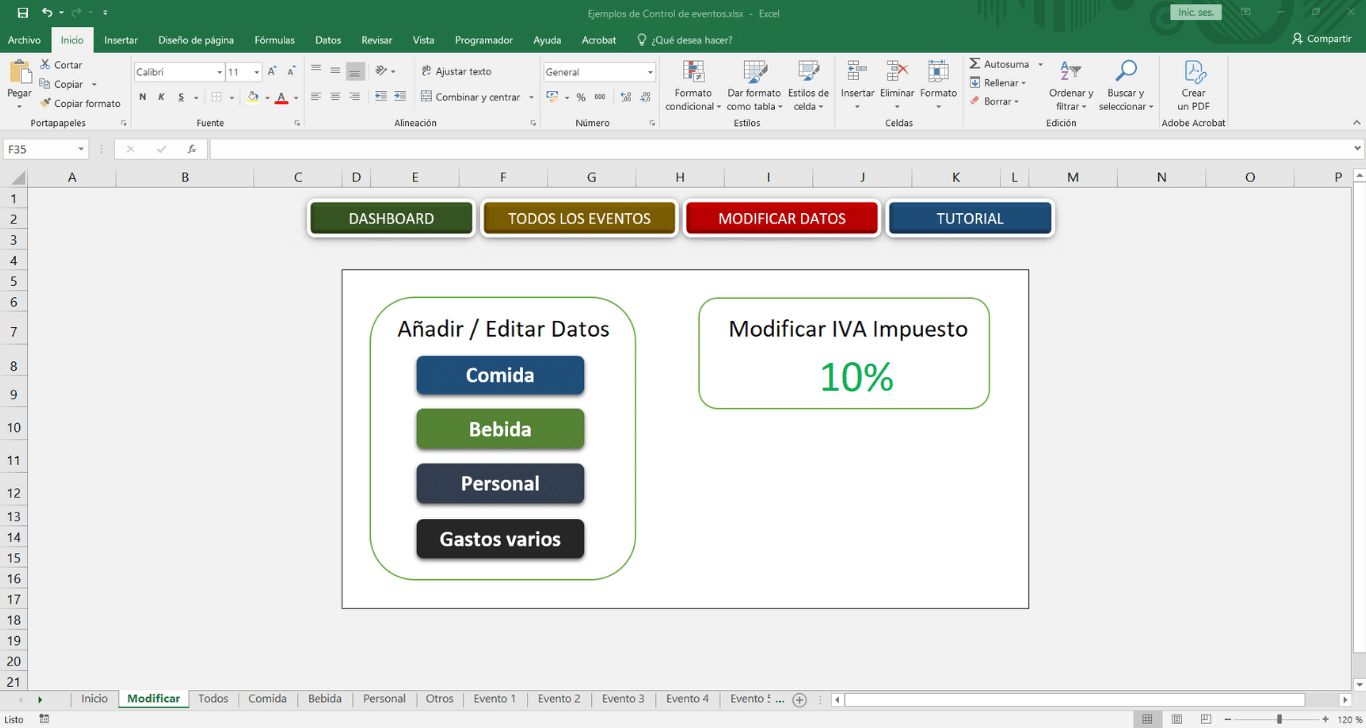Toggle bold formatting (N)
This screenshot has width=1366, height=728.
pyautogui.click(x=143, y=97)
